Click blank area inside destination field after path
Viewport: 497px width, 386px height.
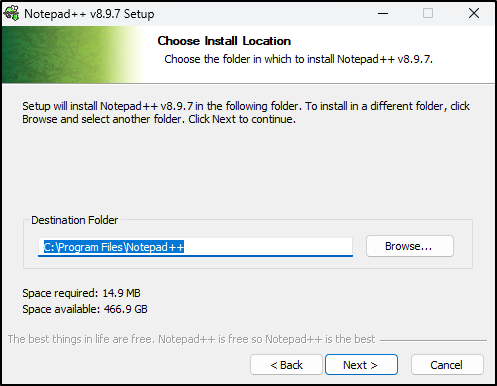[268, 247]
